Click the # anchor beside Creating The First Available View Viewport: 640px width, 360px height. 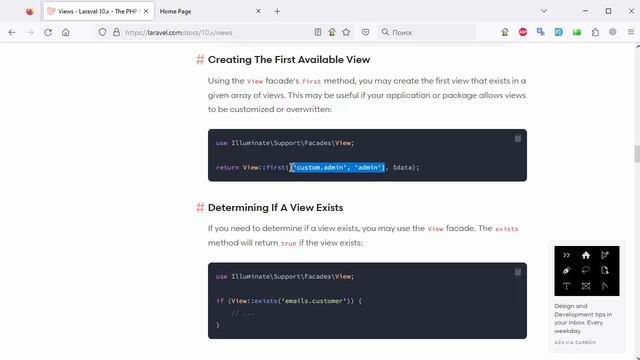coord(200,60)
